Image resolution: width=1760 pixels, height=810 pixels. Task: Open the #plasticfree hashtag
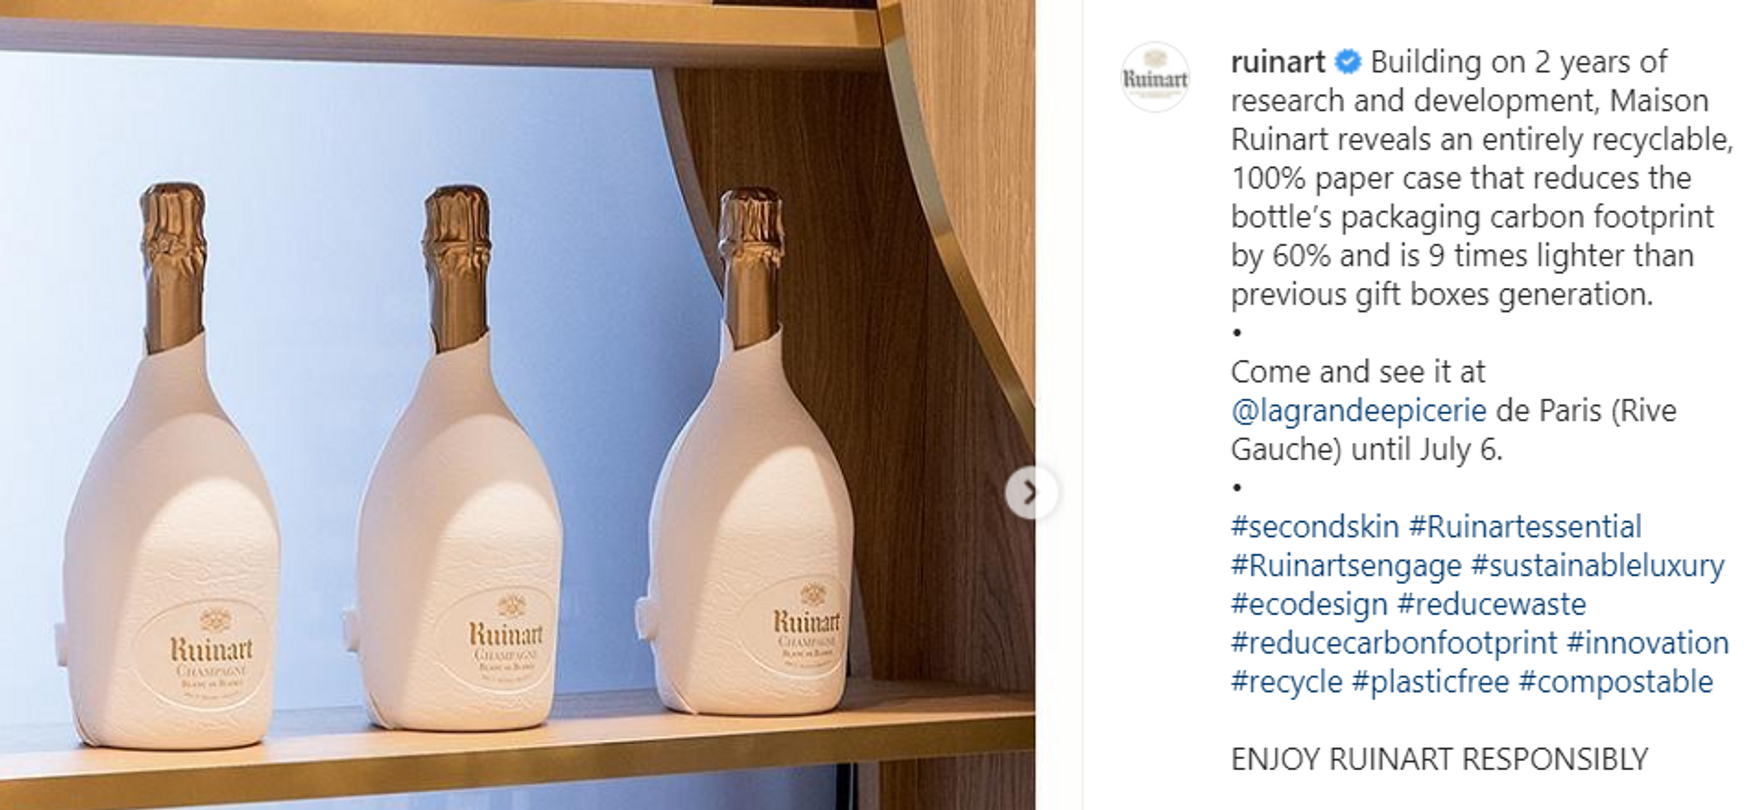[1430, 682]
